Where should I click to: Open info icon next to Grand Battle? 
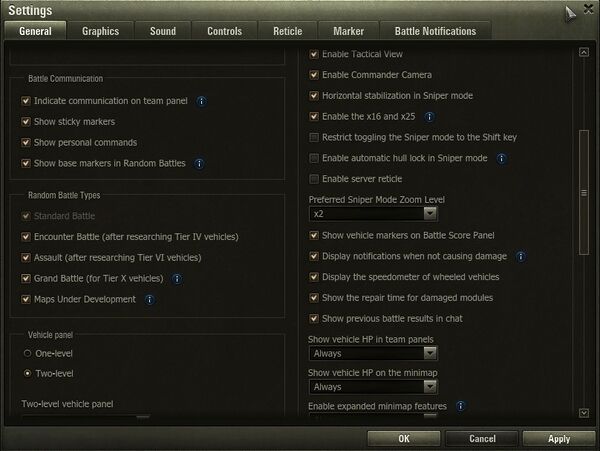pyautogui.click(x=177, y=279)
